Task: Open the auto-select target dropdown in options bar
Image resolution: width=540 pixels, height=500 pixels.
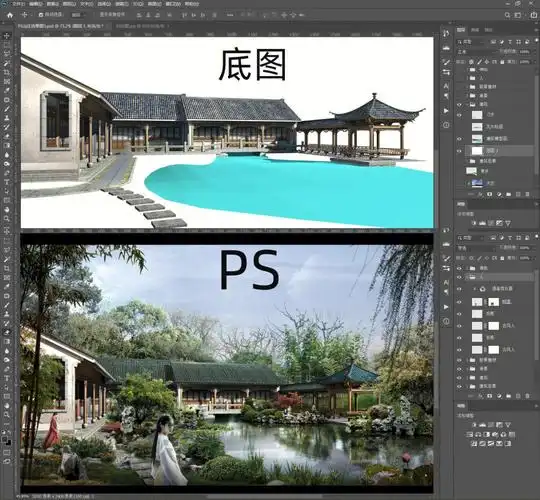Action: 78,15
